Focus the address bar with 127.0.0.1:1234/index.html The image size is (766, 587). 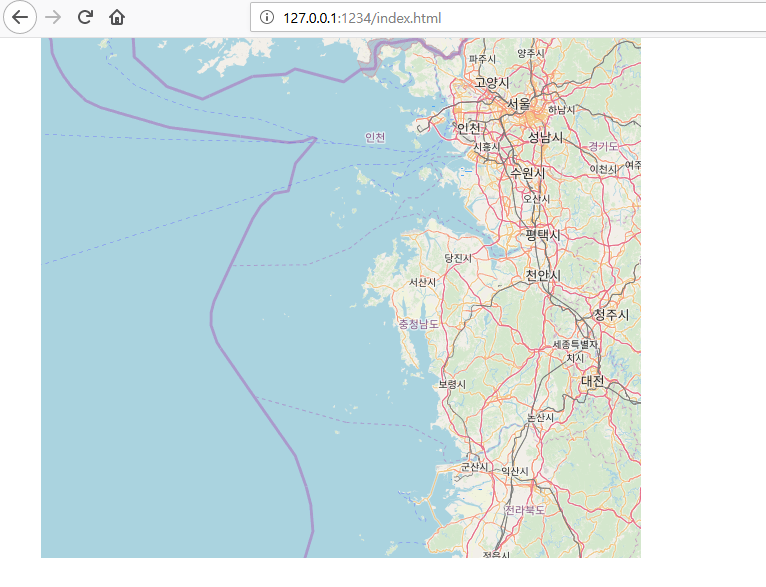(508, 18)
